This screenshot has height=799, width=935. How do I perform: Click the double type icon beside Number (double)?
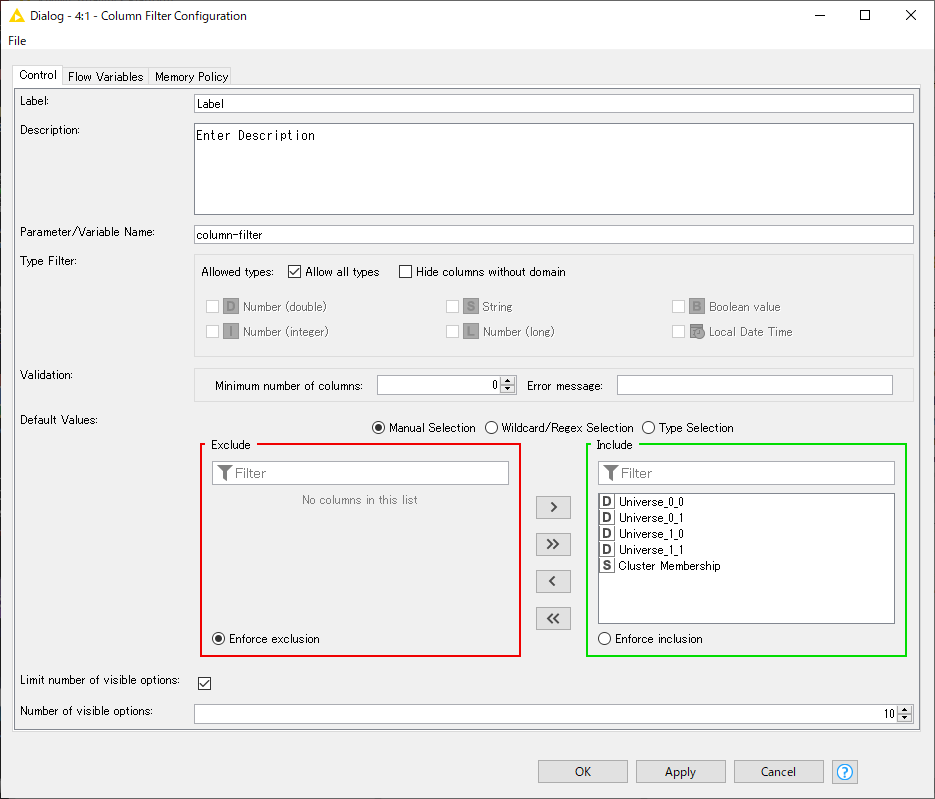[x=231, y=306]
